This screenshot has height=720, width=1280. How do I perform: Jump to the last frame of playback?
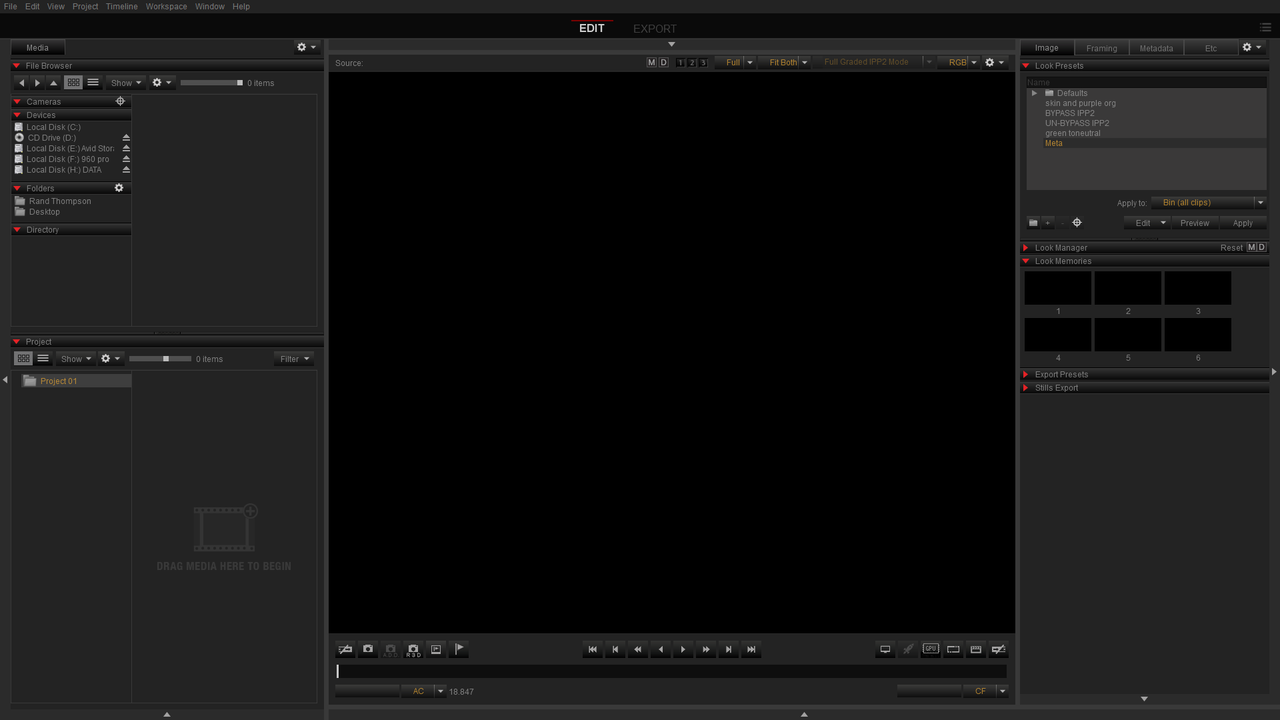pos(751,649)
